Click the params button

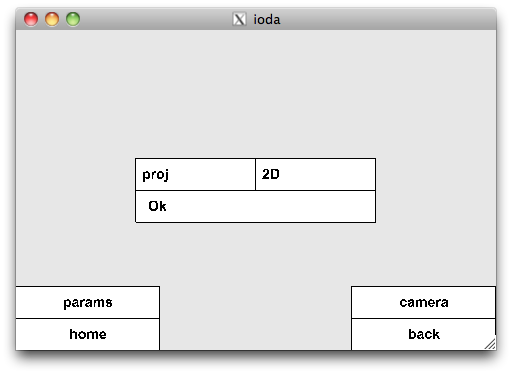pos(88,302)
